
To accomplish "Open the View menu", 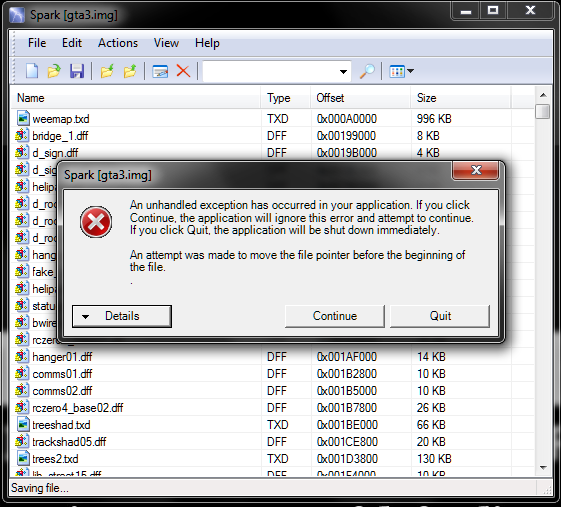I will (x=166, y=43).
